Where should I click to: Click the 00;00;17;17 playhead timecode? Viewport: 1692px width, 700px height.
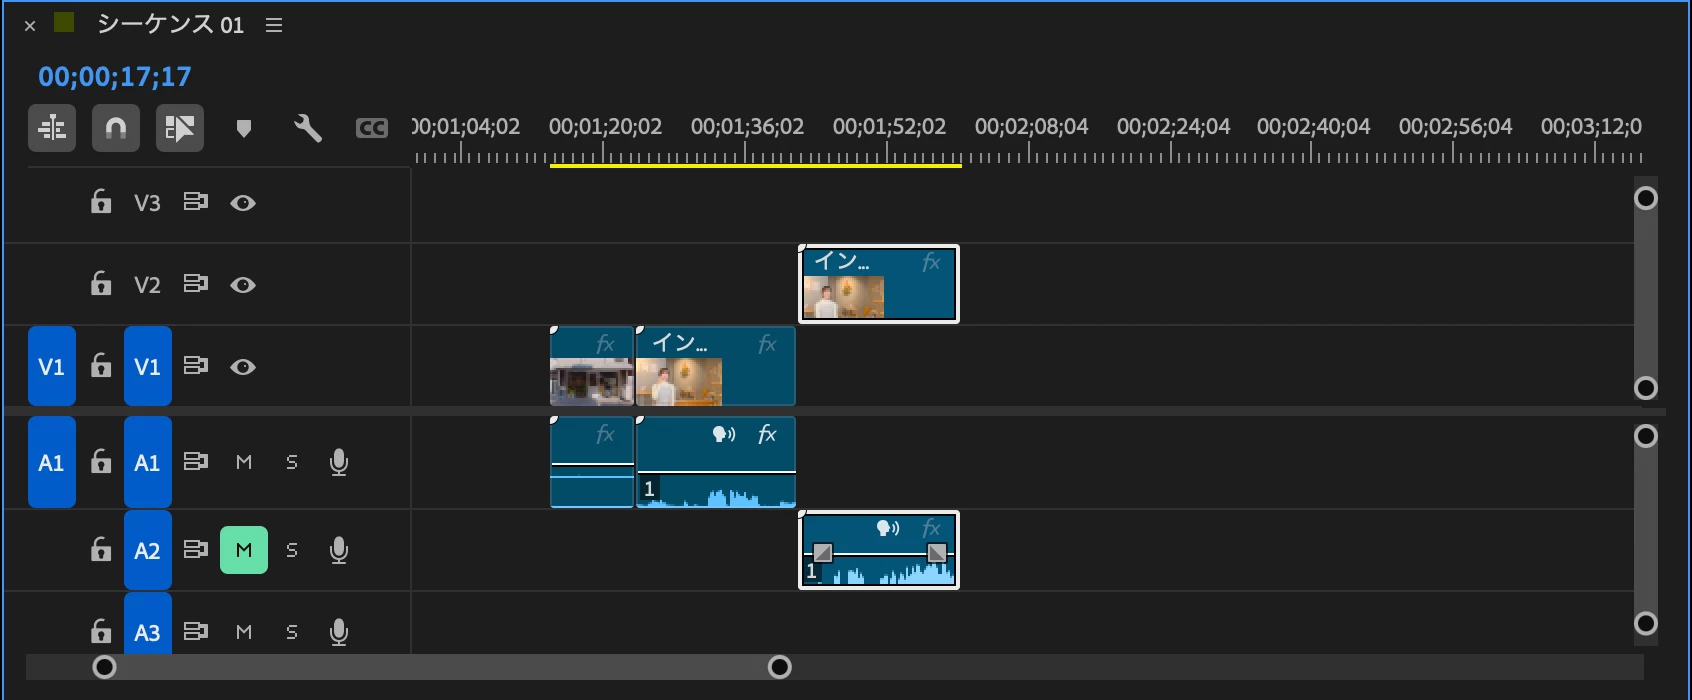pyautogui.click(x=114, y=76)
